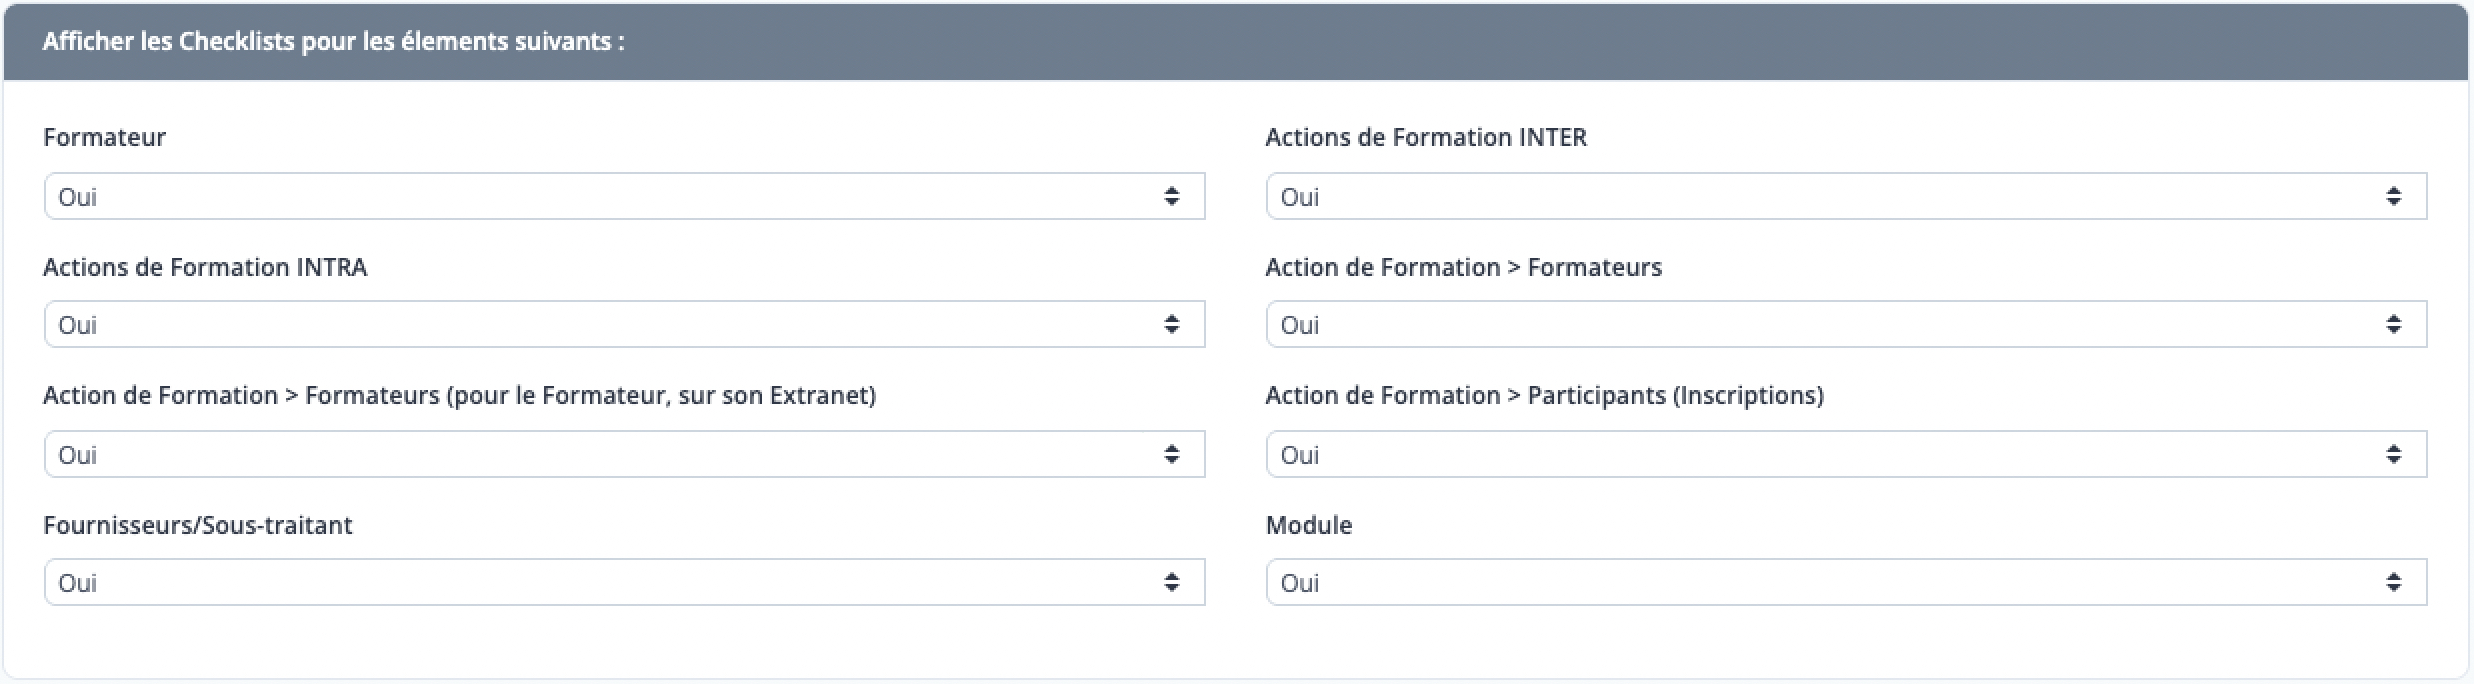Image resolution: width=2474 pixels, height=684 pixels.
Task: Click the Fournisseurs/Sous-traitant label
Action: tap(198, 525)
